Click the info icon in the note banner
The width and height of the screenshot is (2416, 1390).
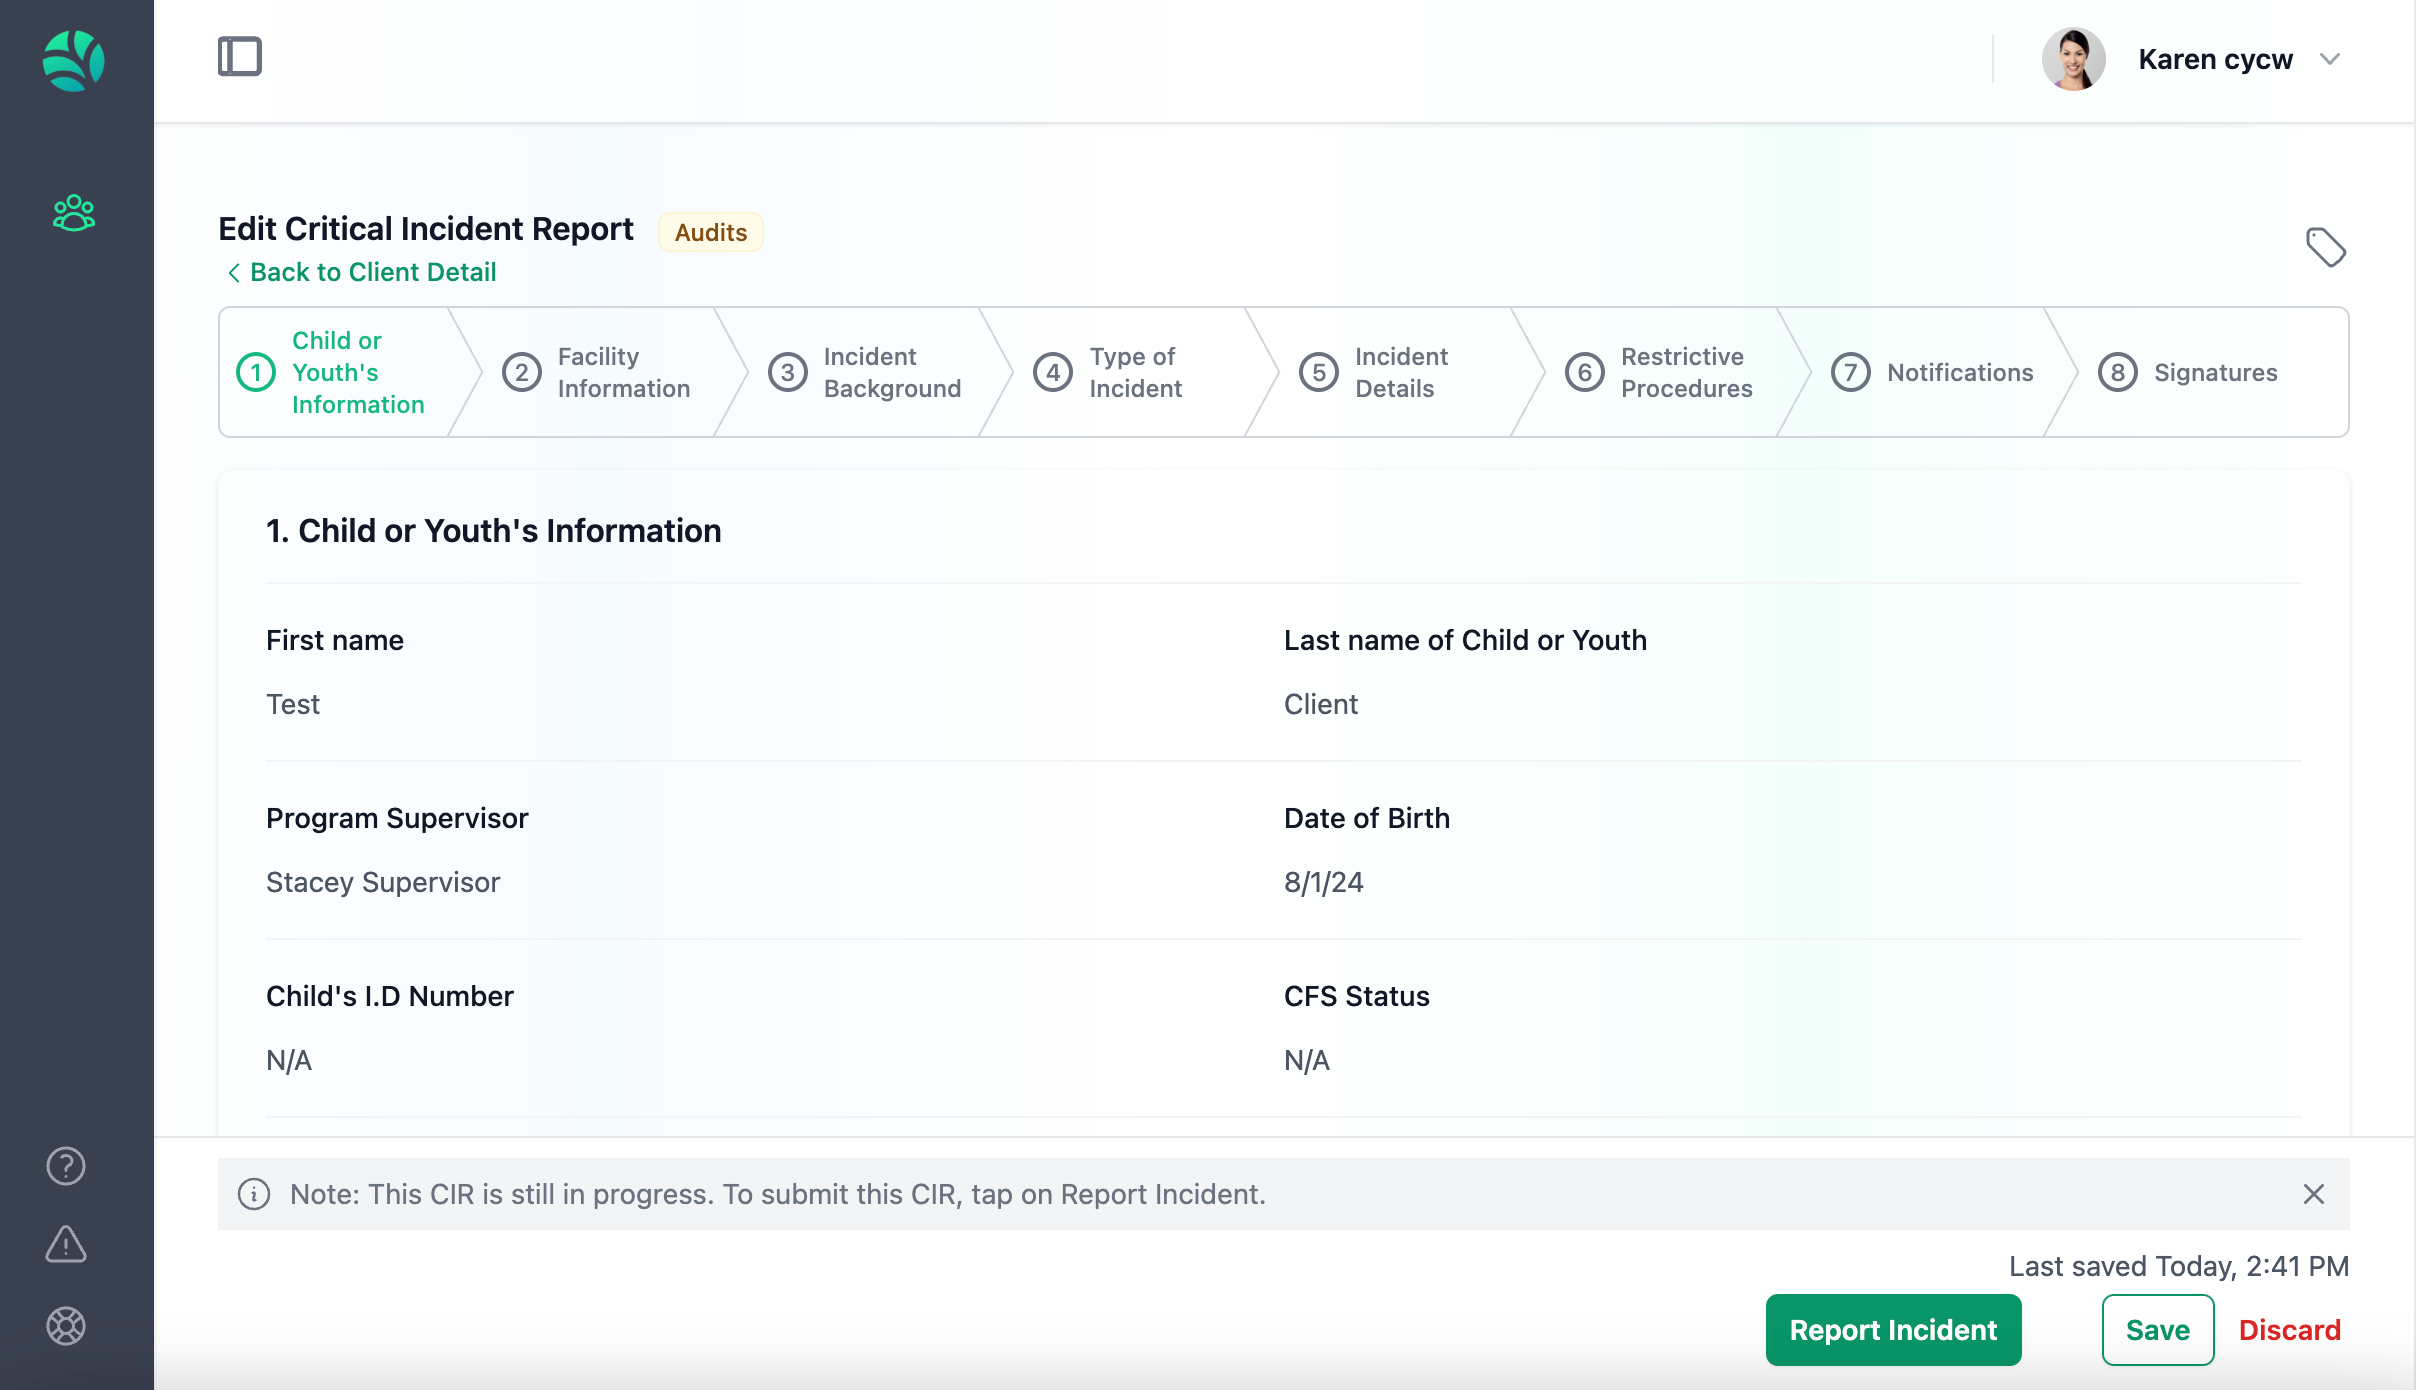click(x=254, y=1194)
